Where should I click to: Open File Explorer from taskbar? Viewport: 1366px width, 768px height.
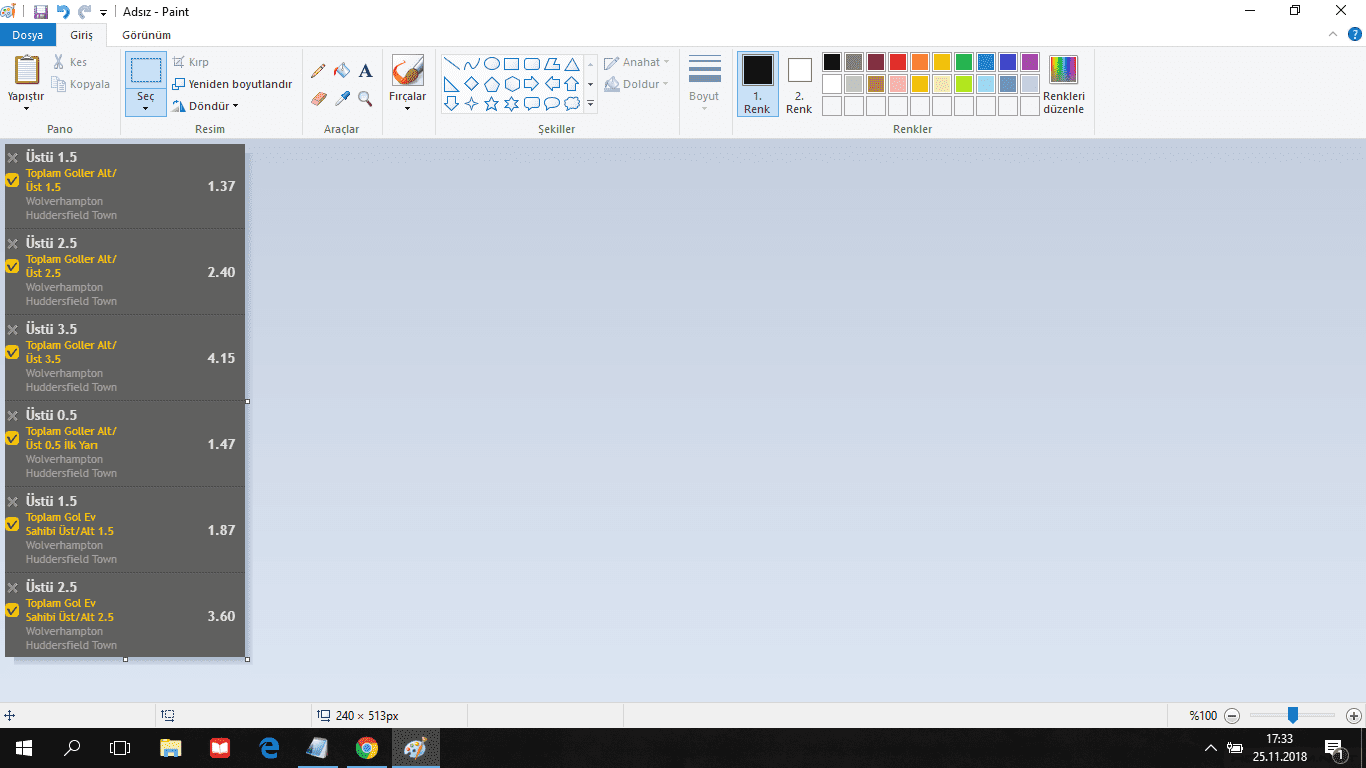171,747
